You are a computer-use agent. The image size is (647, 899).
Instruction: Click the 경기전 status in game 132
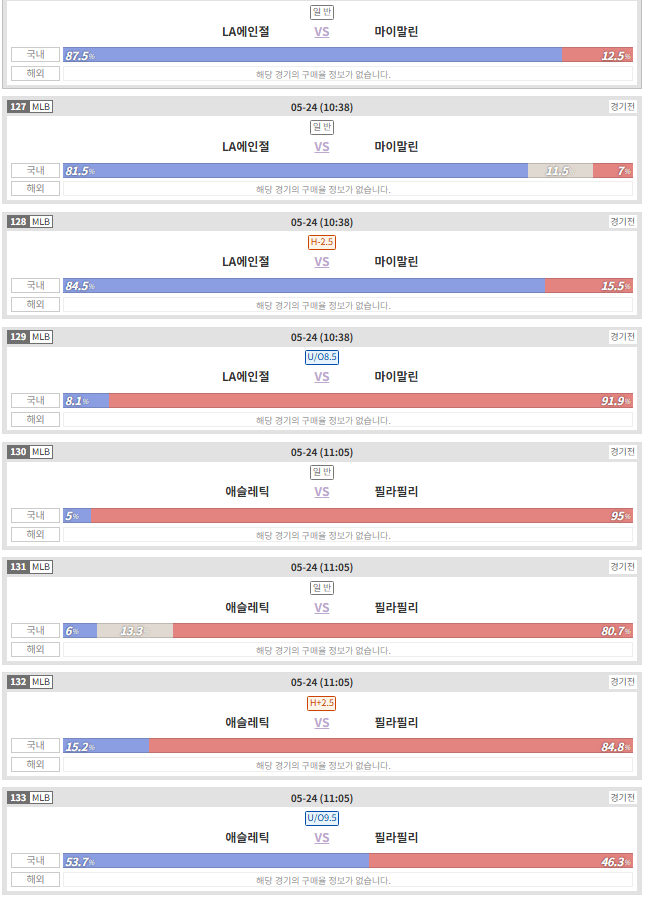(x=622, y=681)
